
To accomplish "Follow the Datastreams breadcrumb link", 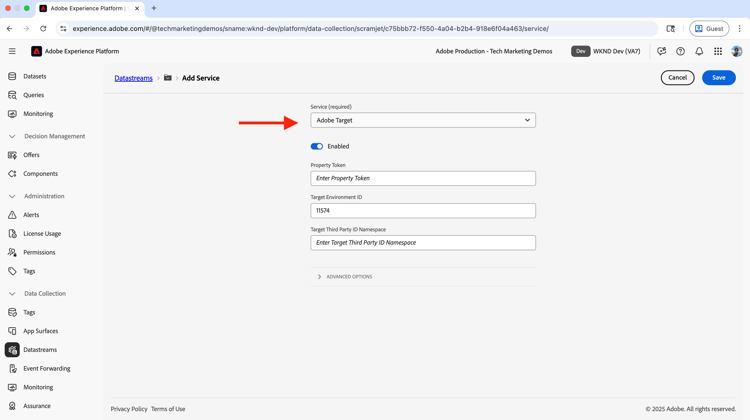I will click(133, 78).
